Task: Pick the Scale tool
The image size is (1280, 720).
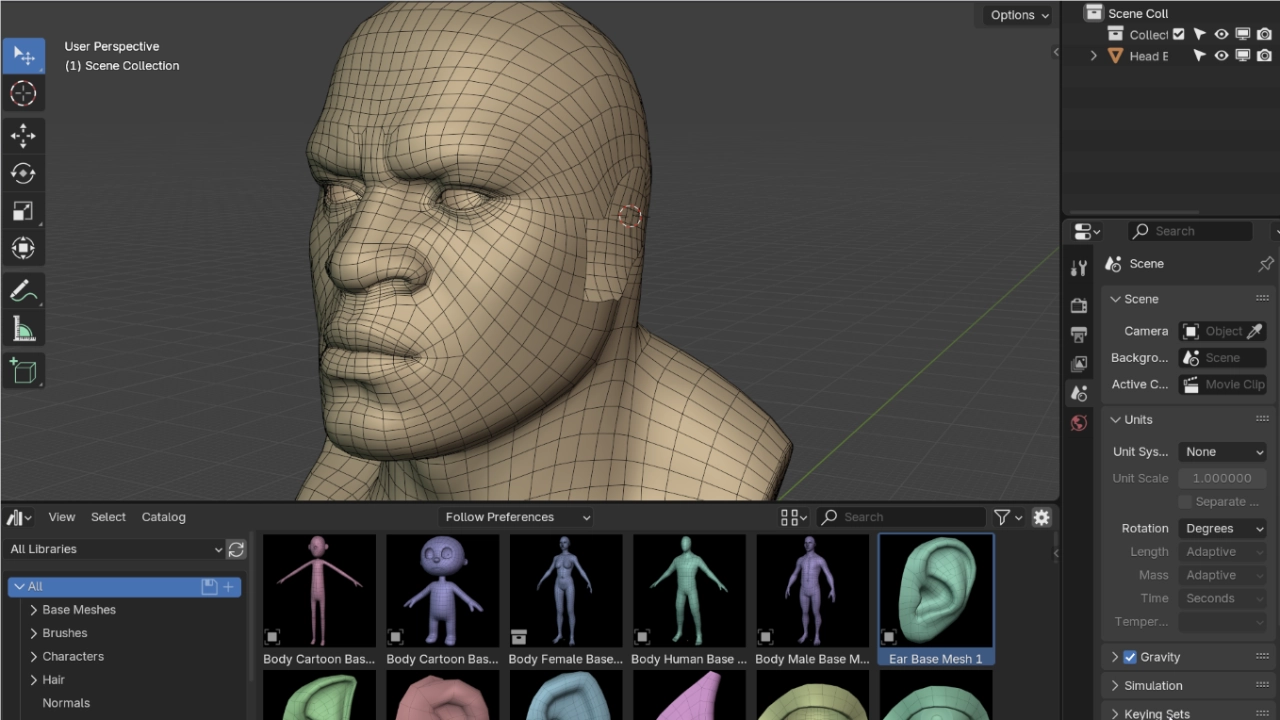Action: (x=23, y=211)
